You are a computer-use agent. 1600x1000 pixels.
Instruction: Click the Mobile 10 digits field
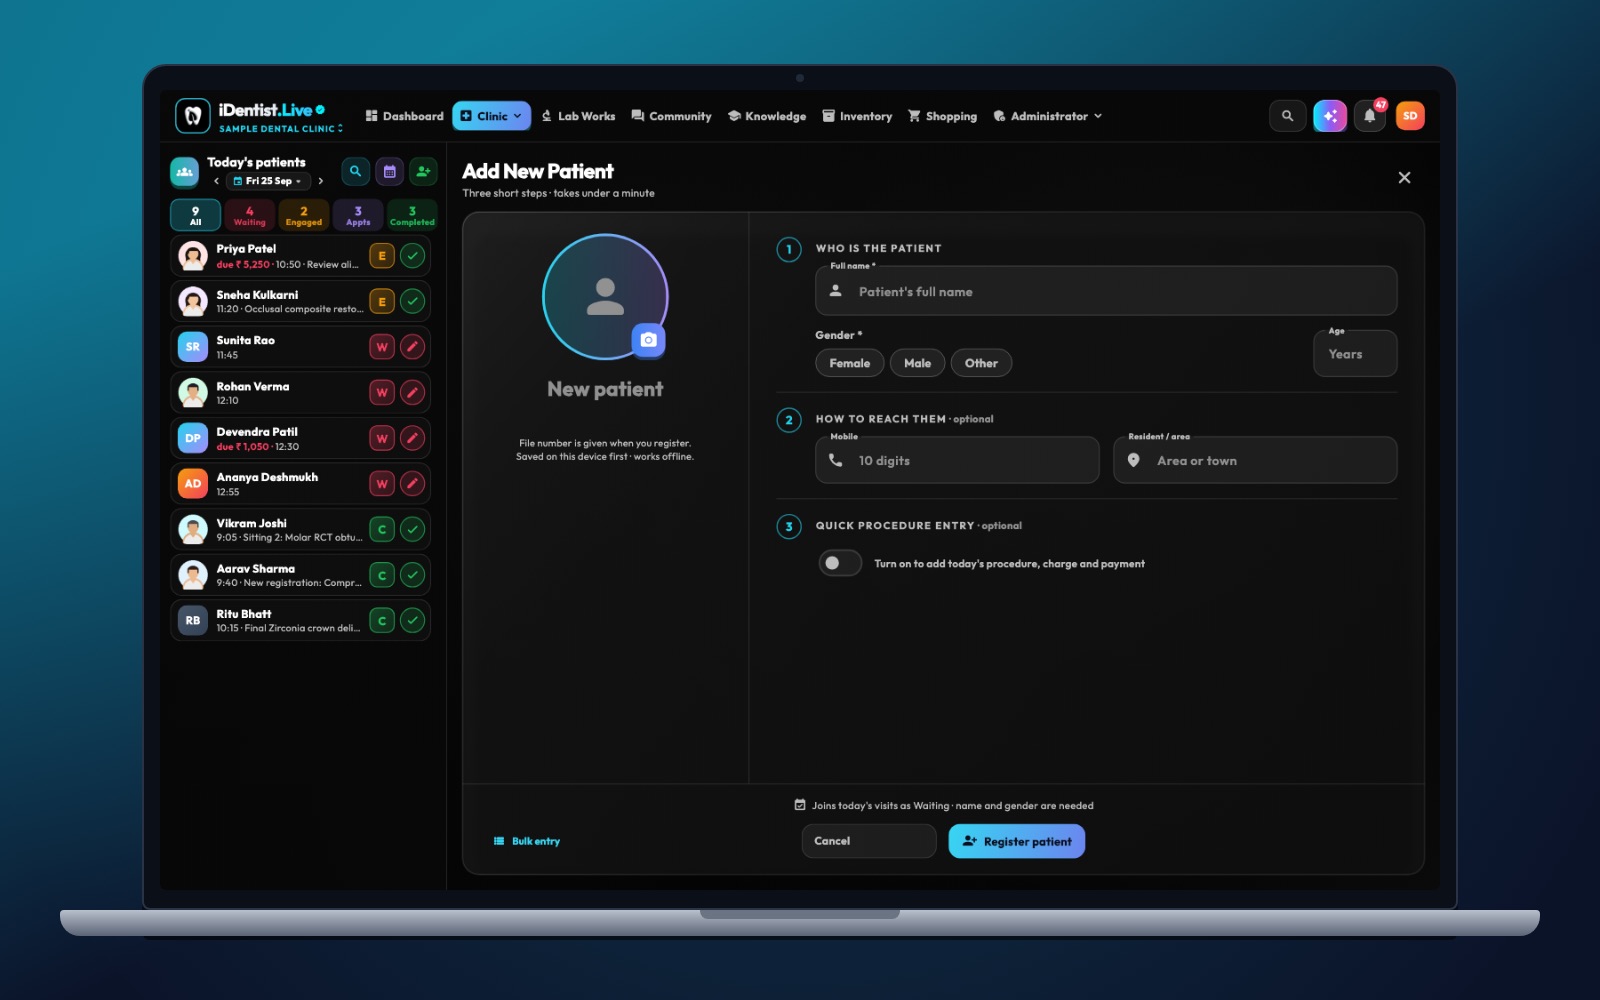[957, 460]
